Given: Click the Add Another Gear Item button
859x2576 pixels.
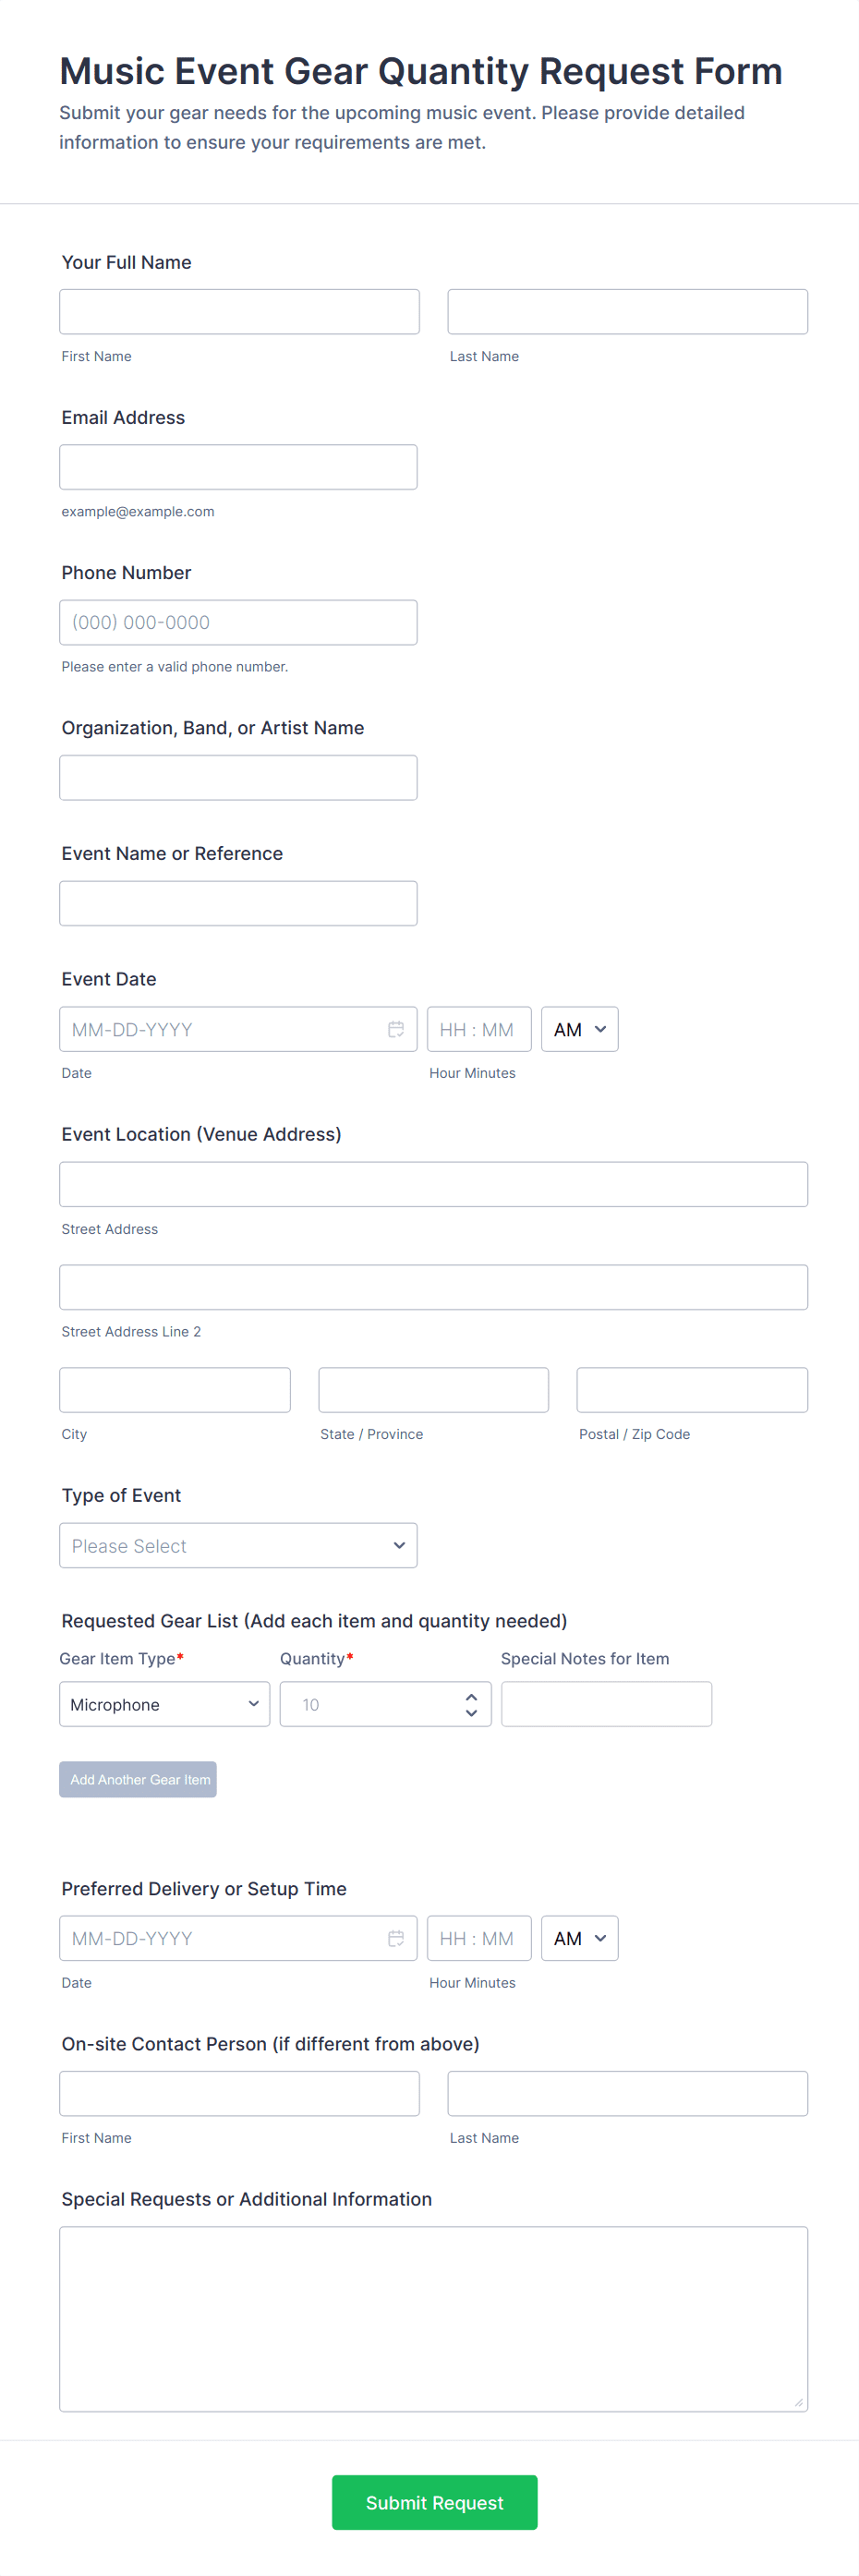Looking at the screenshot, I should click(138, 1779).
